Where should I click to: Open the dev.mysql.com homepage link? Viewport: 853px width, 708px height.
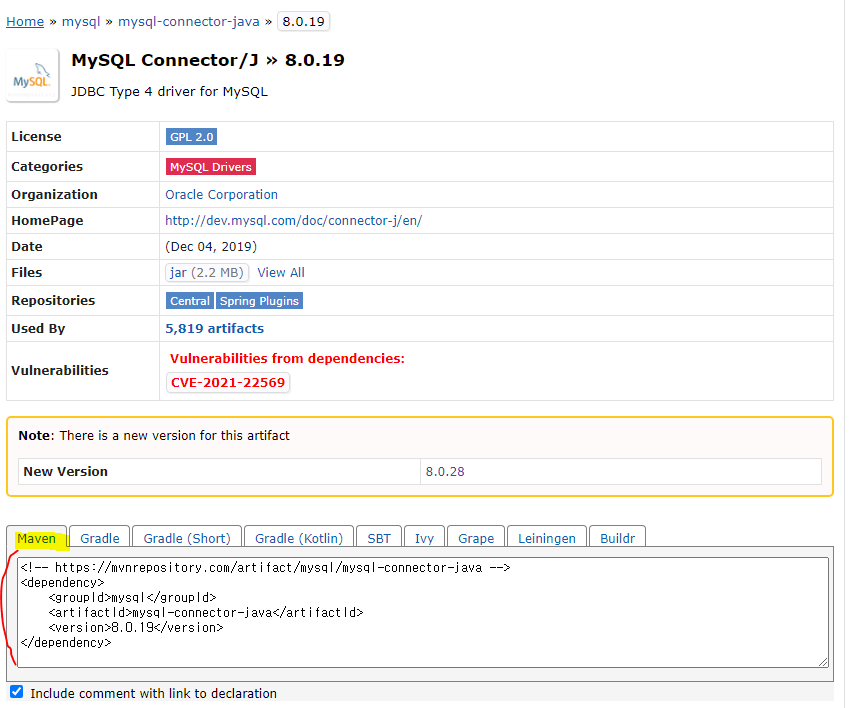[x=293, y=220]
